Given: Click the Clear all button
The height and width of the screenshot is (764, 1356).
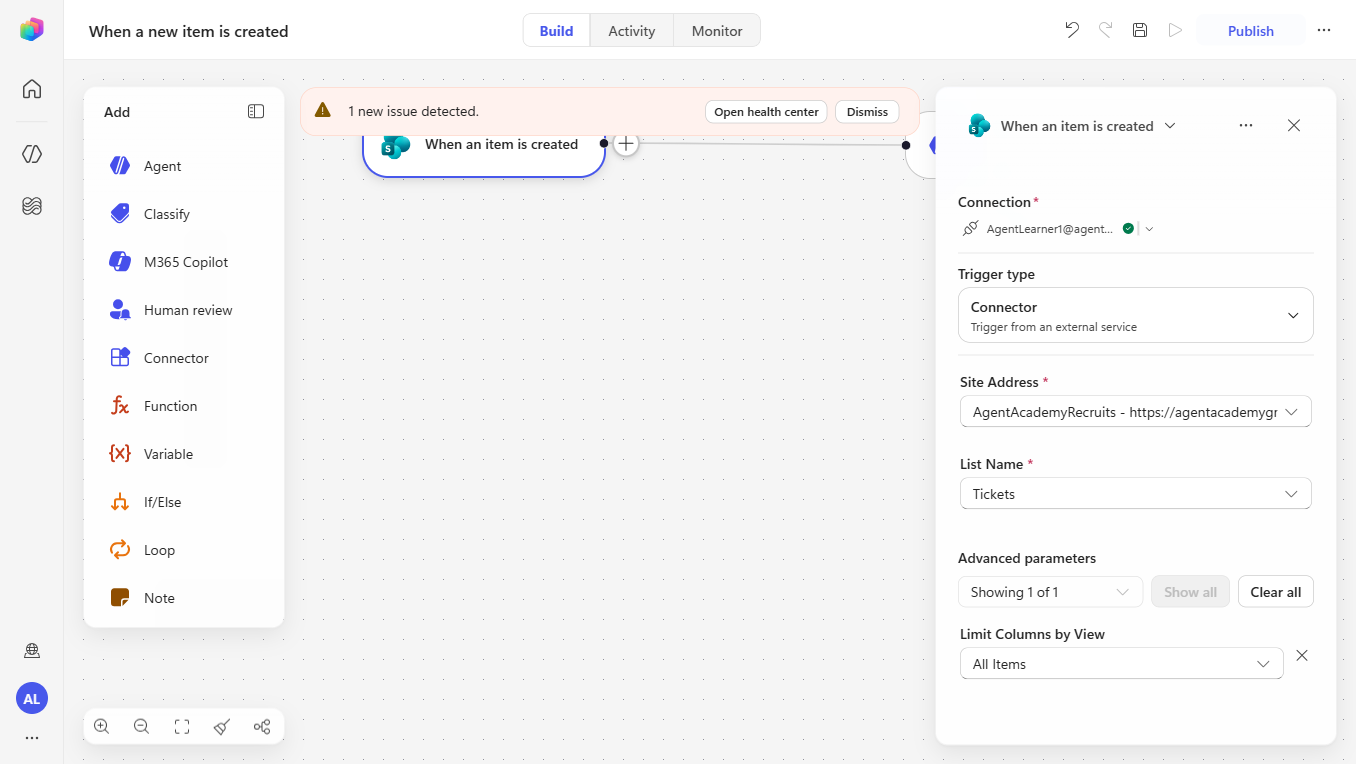Looking at the screenshot, I should [1276, 592].
